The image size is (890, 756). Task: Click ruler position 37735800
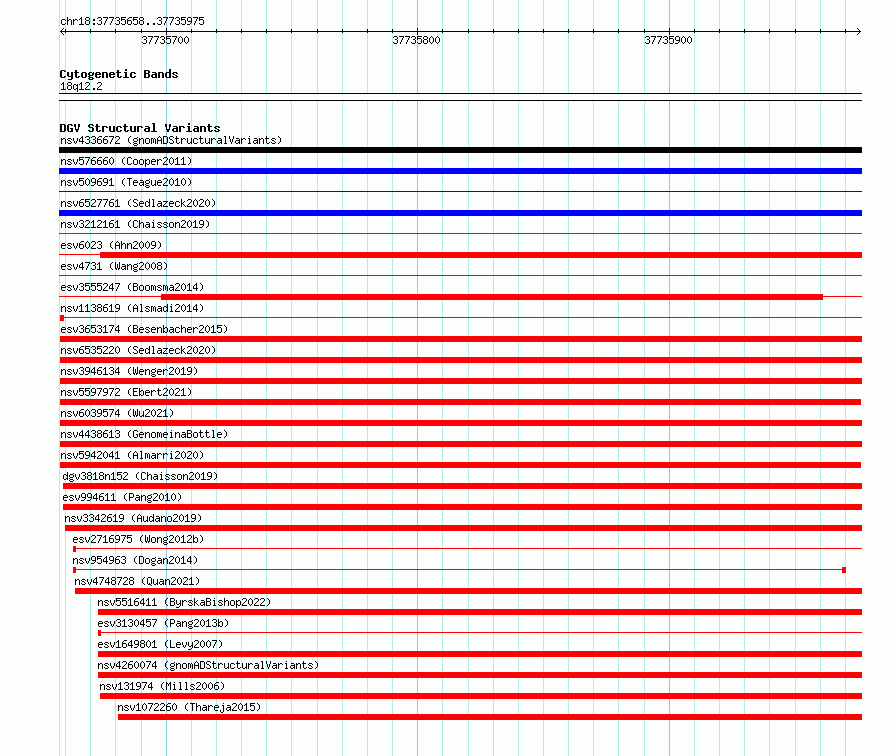click(x=417, y=40)
